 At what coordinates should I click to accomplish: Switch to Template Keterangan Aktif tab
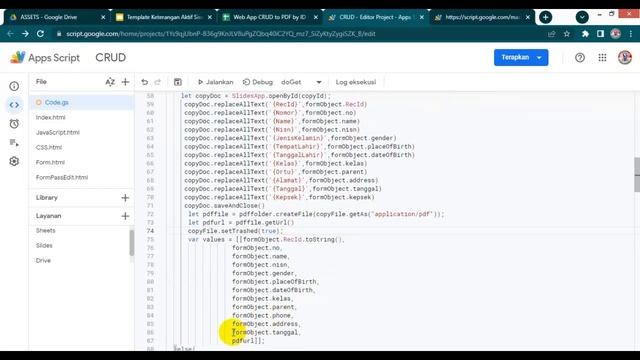pos(164,17)
